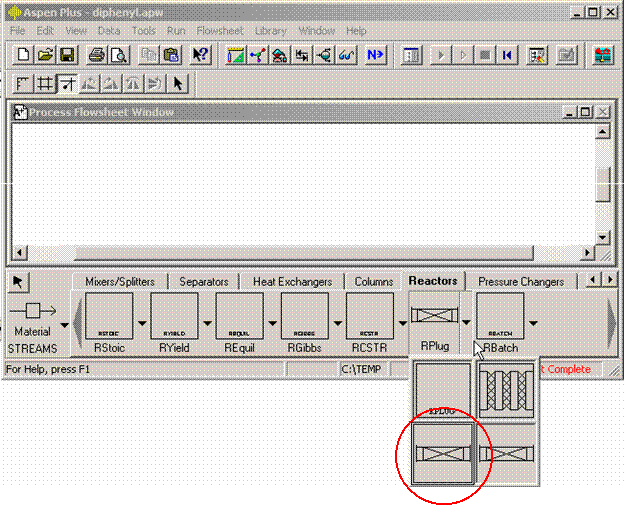Toggle the select-mode arrow in model library
The width and height of the screenshot is (624, 506).
(18, 281)
